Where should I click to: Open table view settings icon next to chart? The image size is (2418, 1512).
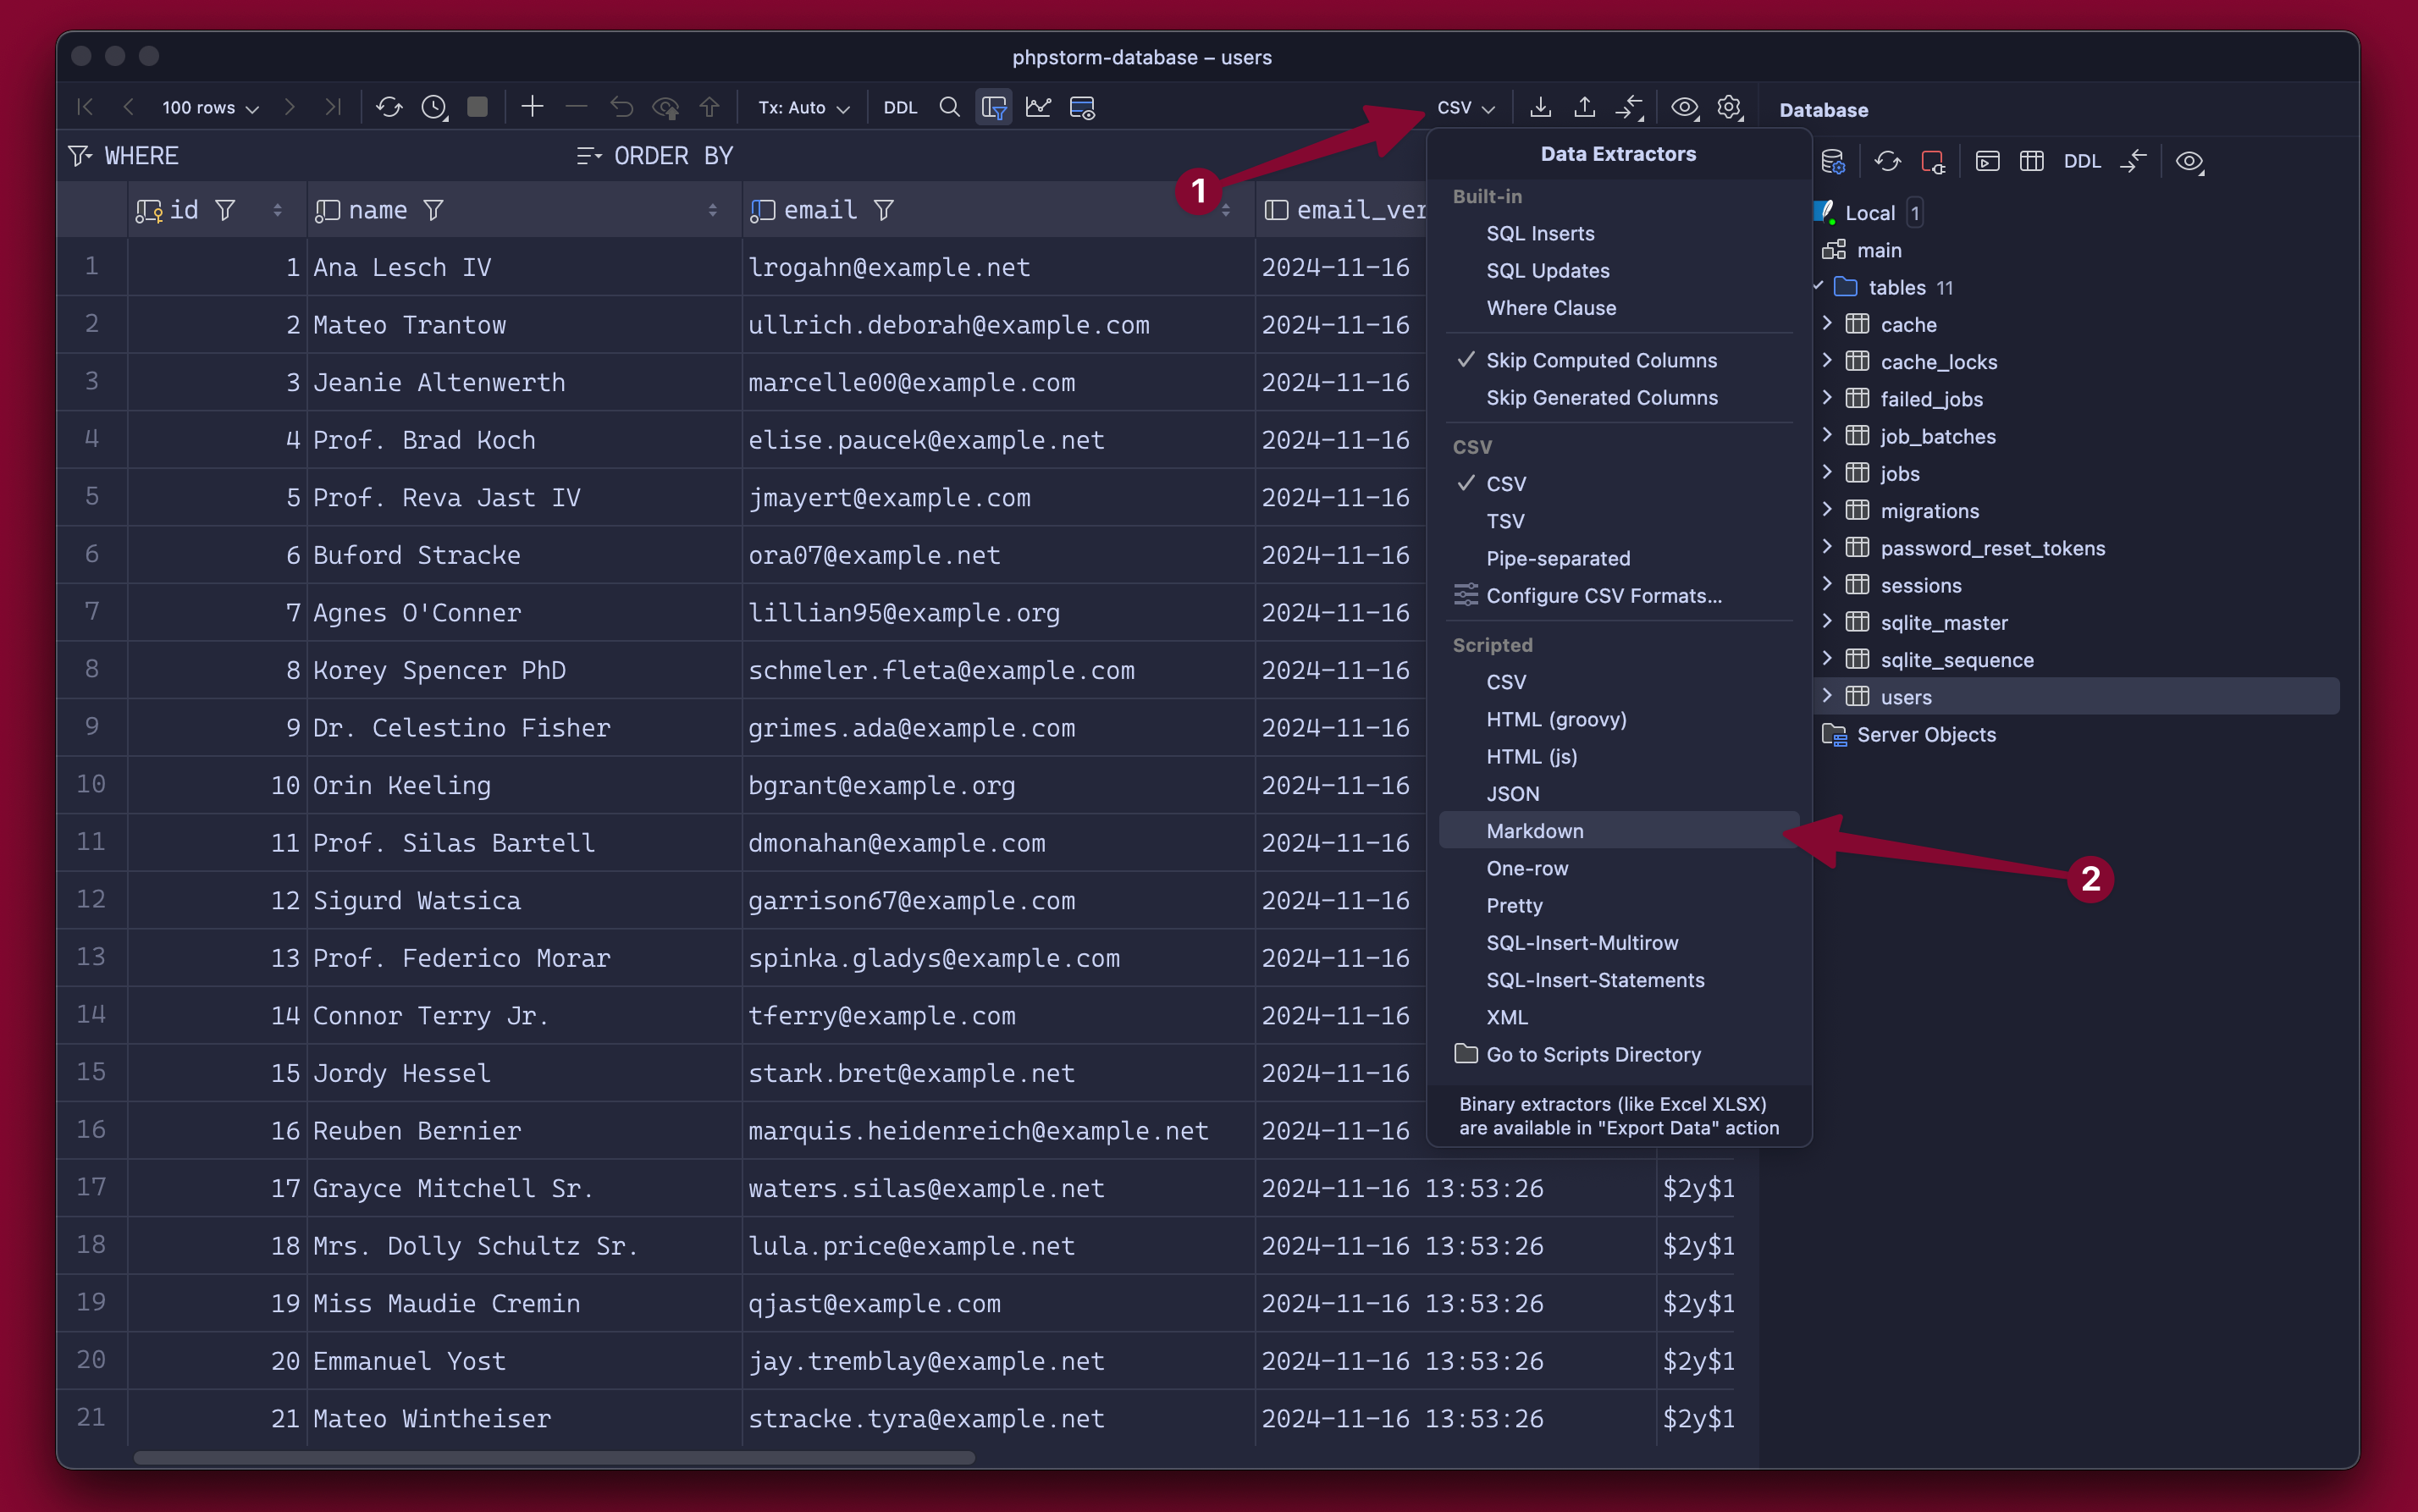pos(1082,107)
